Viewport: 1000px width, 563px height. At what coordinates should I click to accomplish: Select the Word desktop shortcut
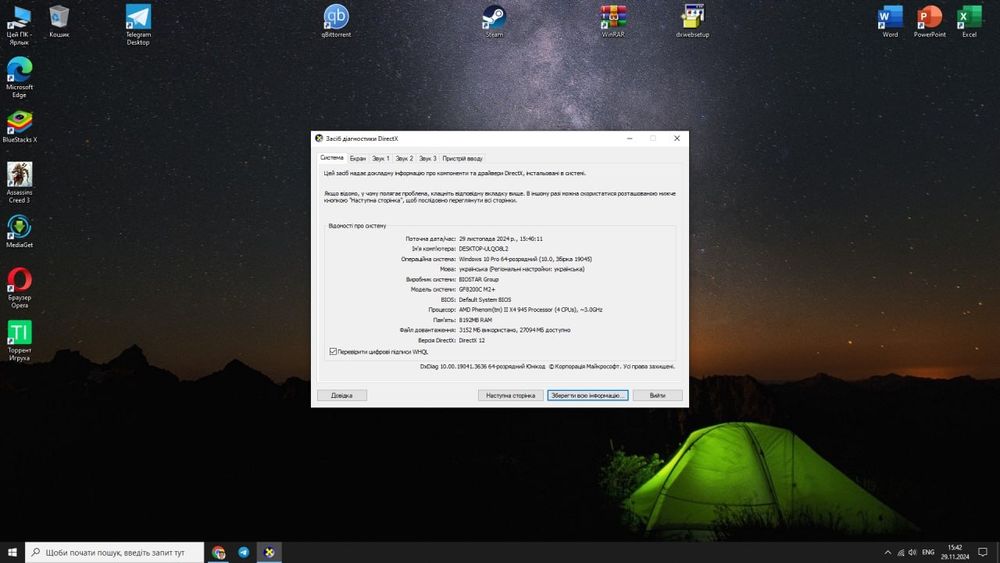point(890,22)
